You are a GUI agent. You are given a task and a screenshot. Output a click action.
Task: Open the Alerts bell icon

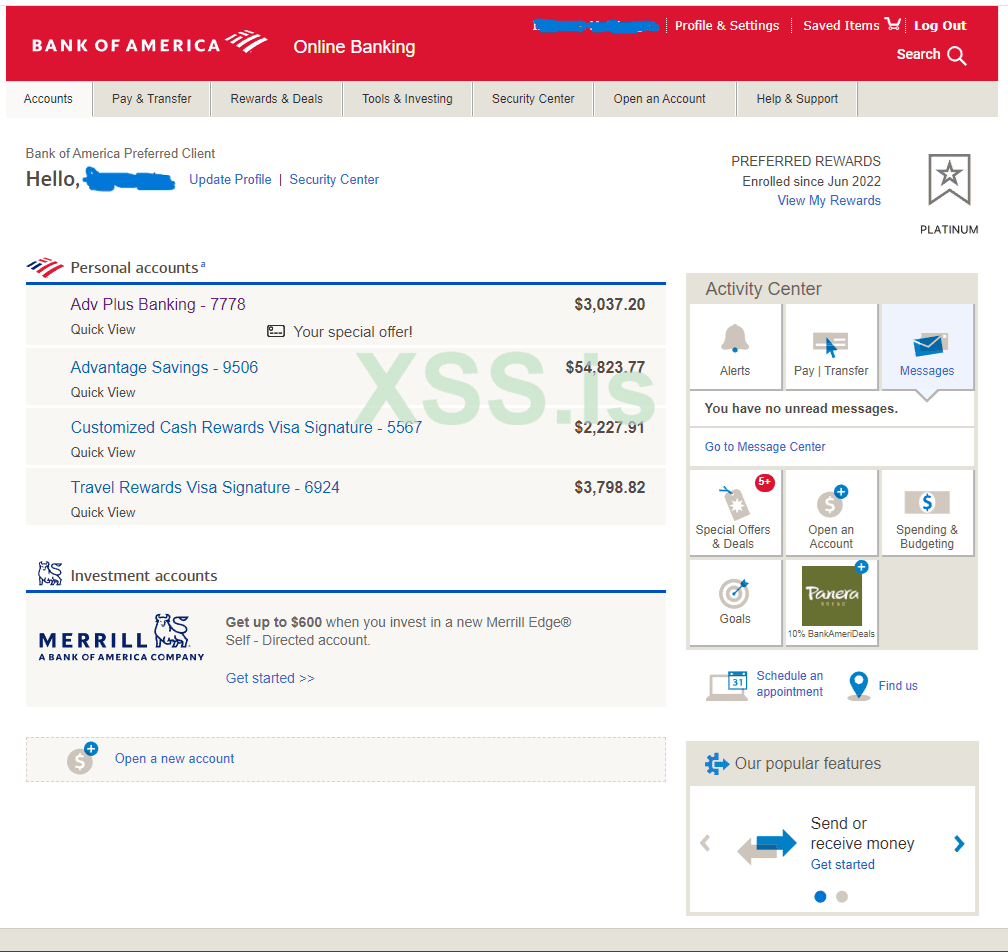pyautogui.click(x=735, y=339)
